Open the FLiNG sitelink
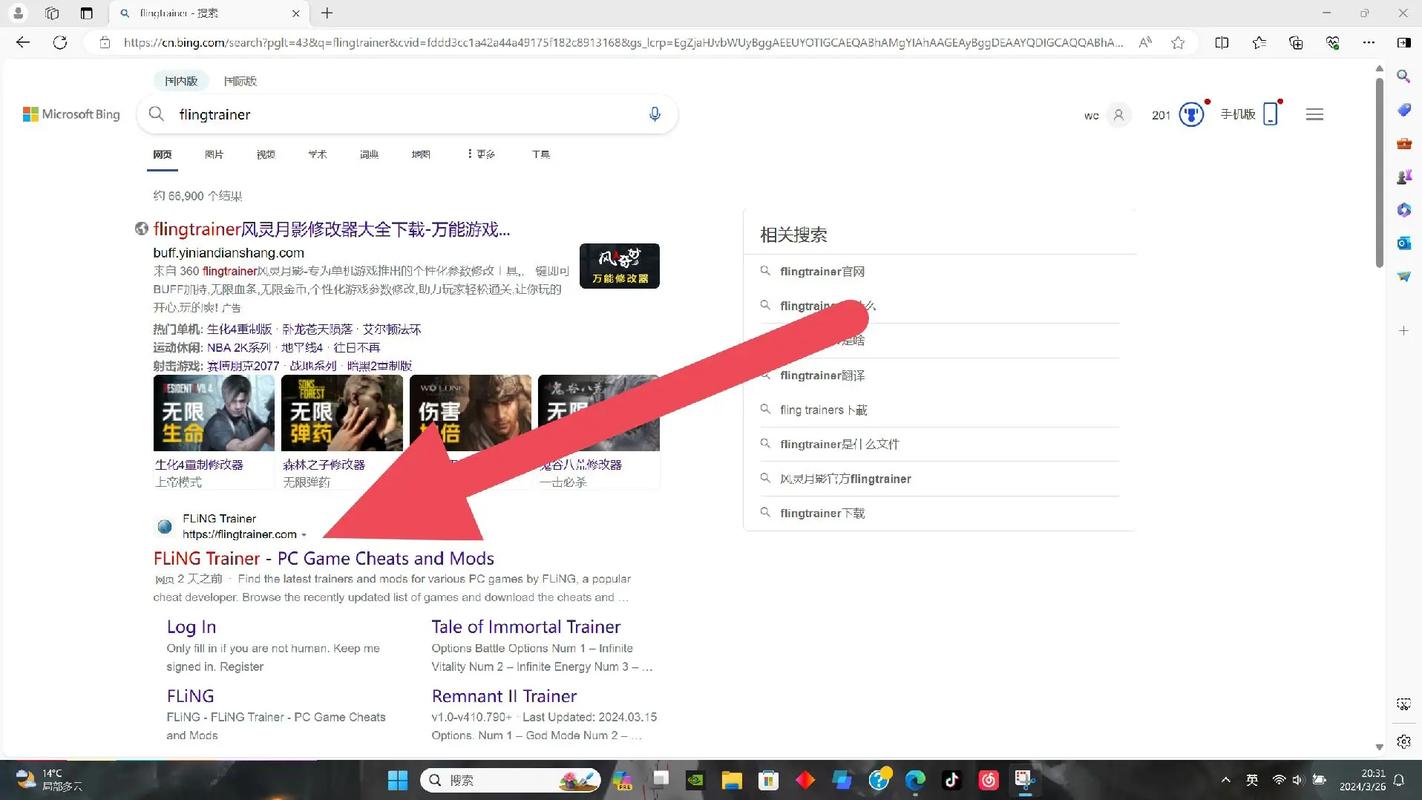Viewport: 1422px width, 800px height. point(190,696)
